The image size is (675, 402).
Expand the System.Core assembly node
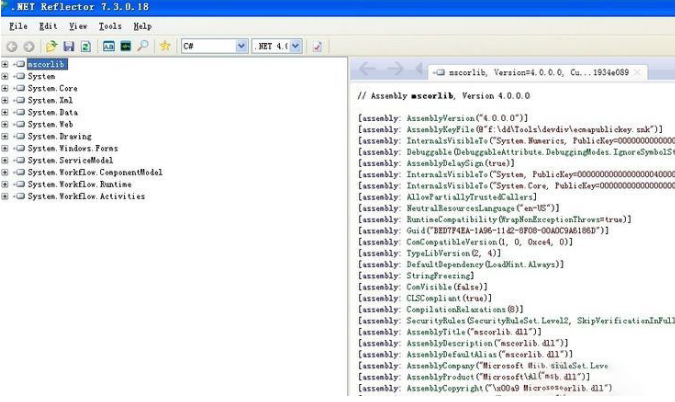(5, 88)
